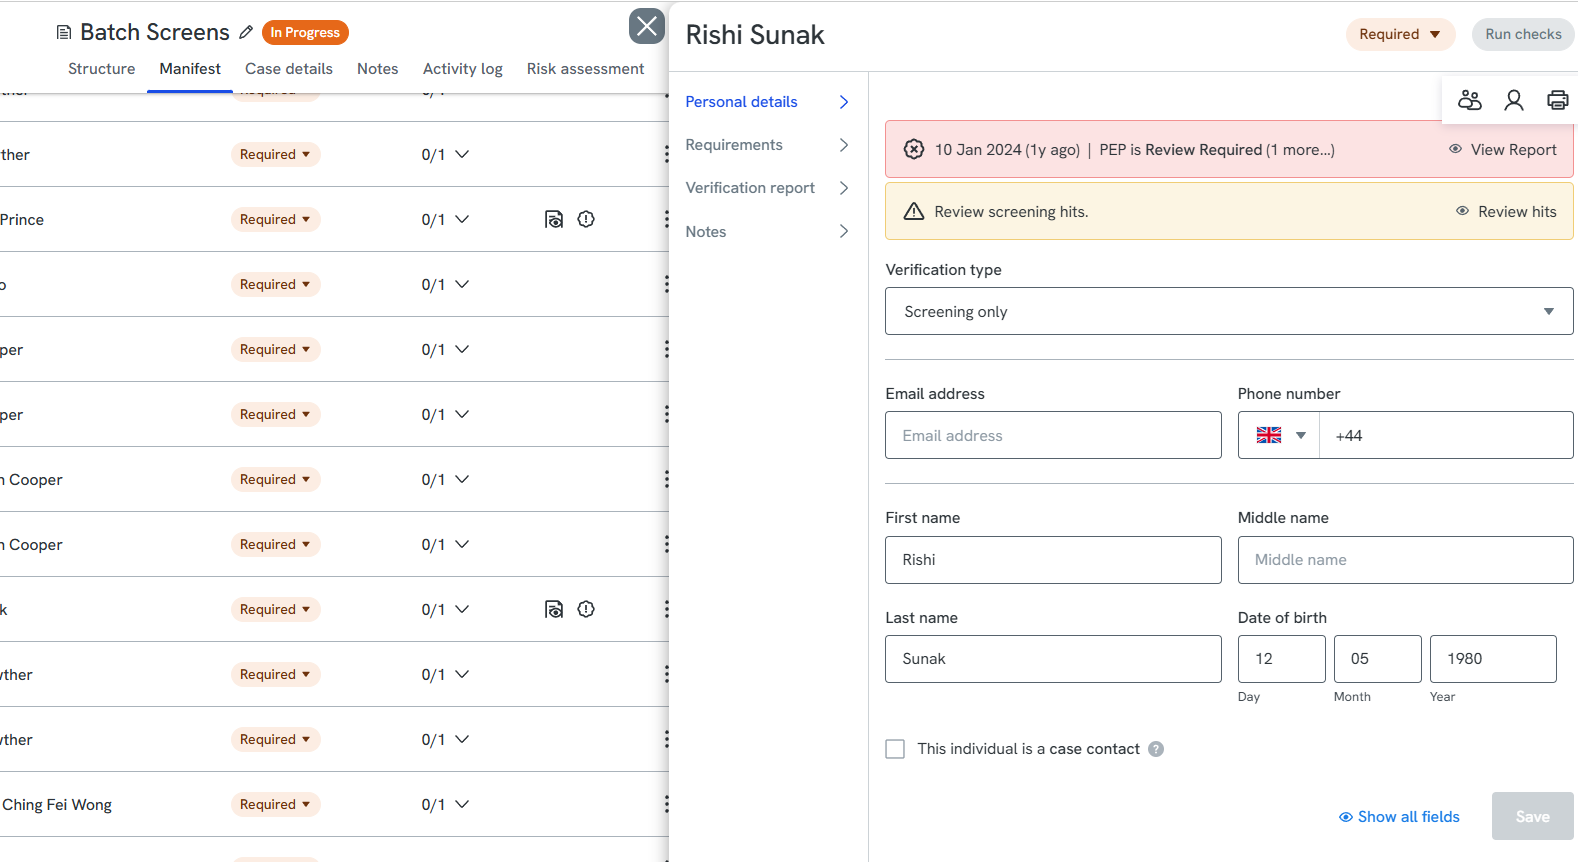The width and height of the screenshot is (1578, 862).
Task: Open the Notes tab in Batch Screens
Action: tap(378, 69)
